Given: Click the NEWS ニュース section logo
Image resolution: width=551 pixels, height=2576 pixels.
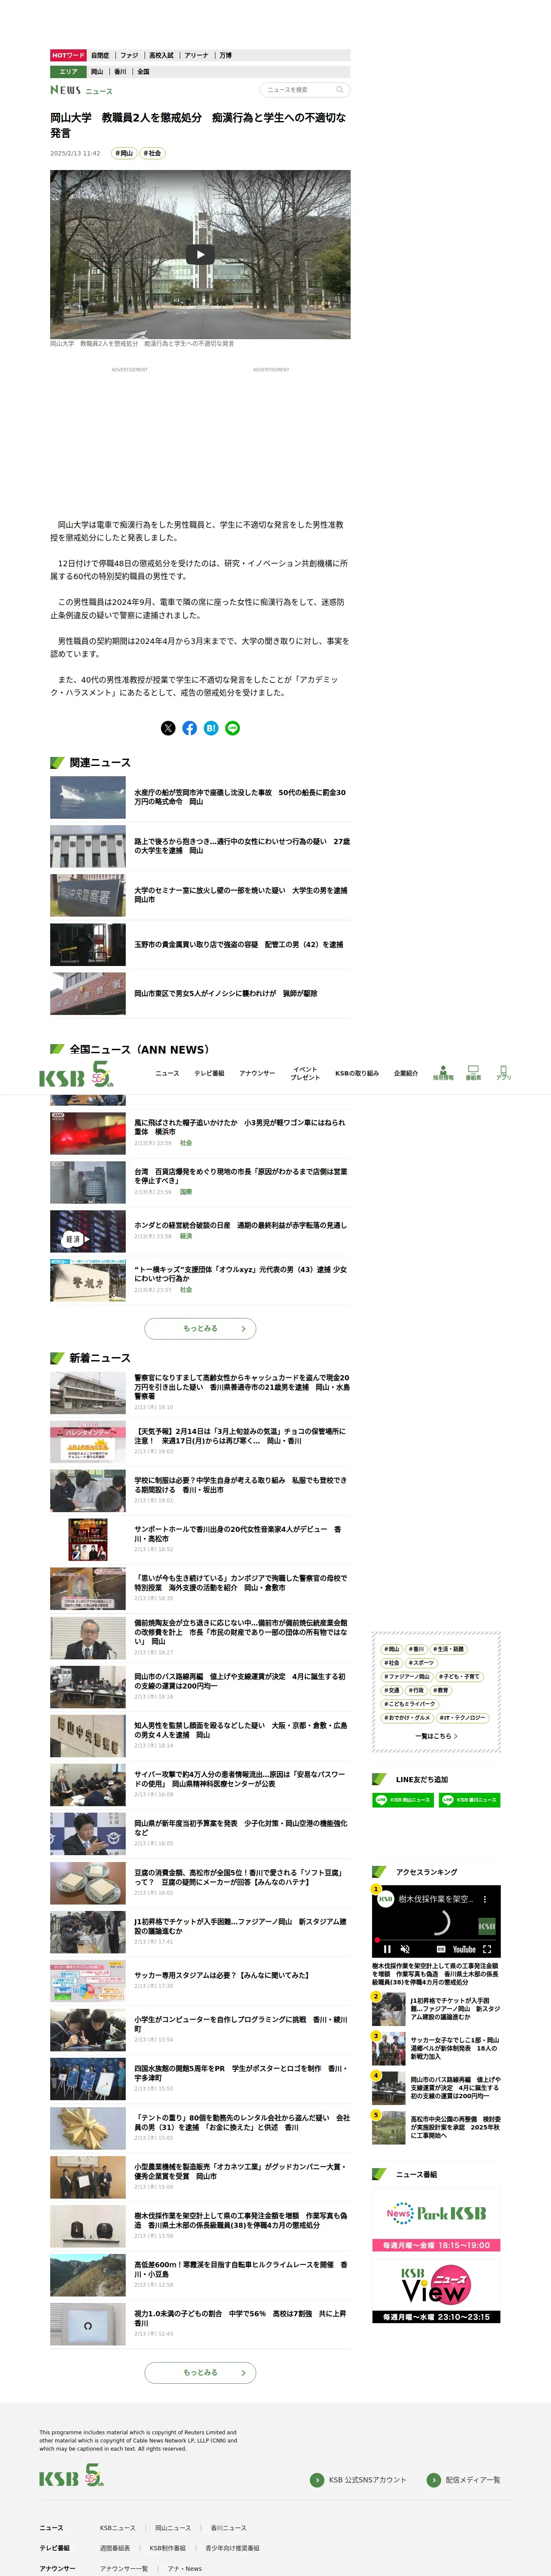Looking at the screenshot, I should click(x=81, y=90).
